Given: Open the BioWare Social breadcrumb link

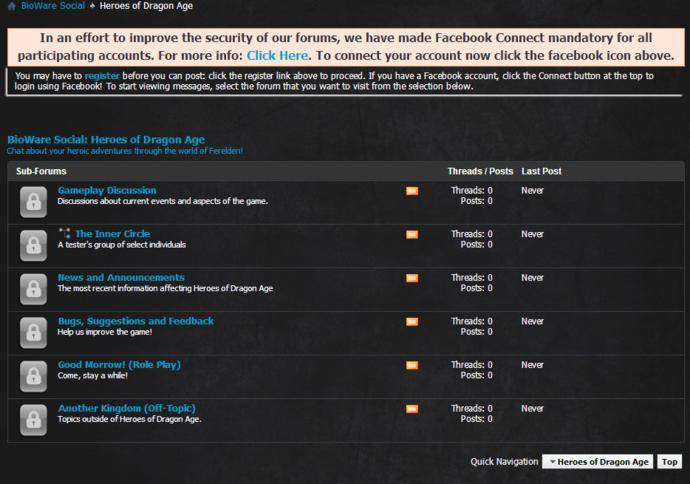Looking at the screenshot, I should pos(53,6).
